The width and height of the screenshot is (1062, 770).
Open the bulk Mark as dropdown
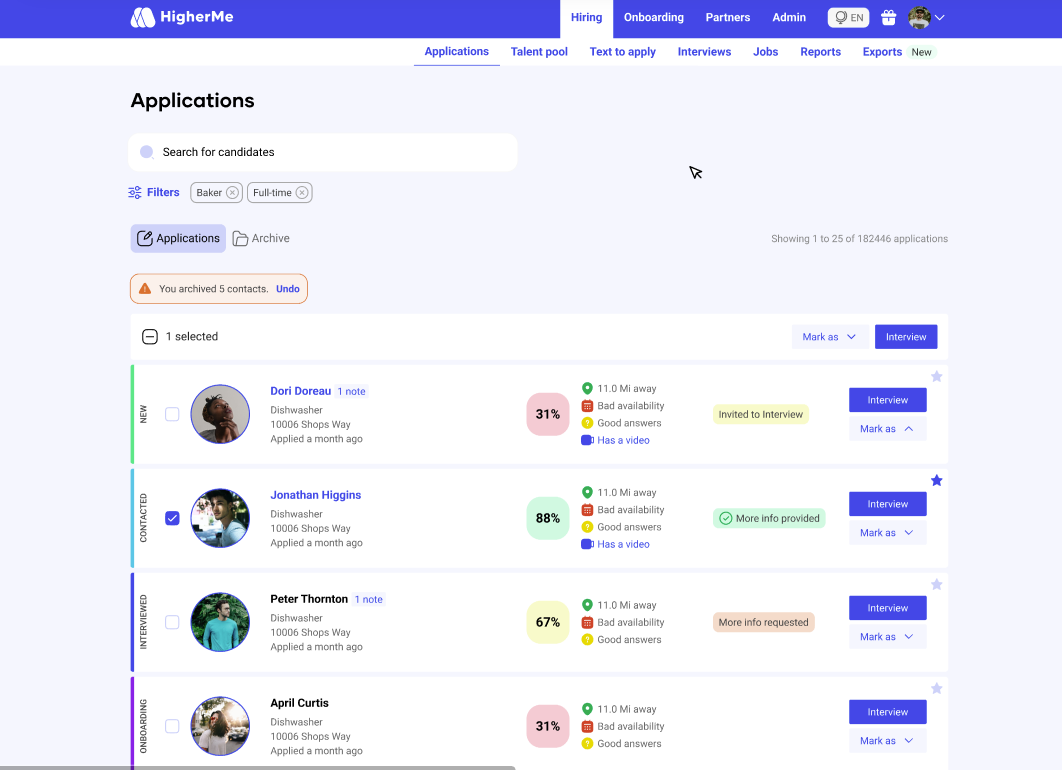click(x=829, y=337)
